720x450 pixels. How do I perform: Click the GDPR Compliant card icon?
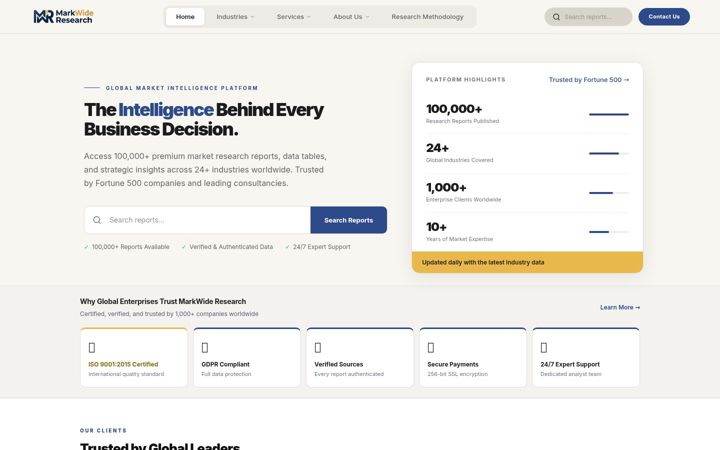pyautogui.click(x=205, y=348)
